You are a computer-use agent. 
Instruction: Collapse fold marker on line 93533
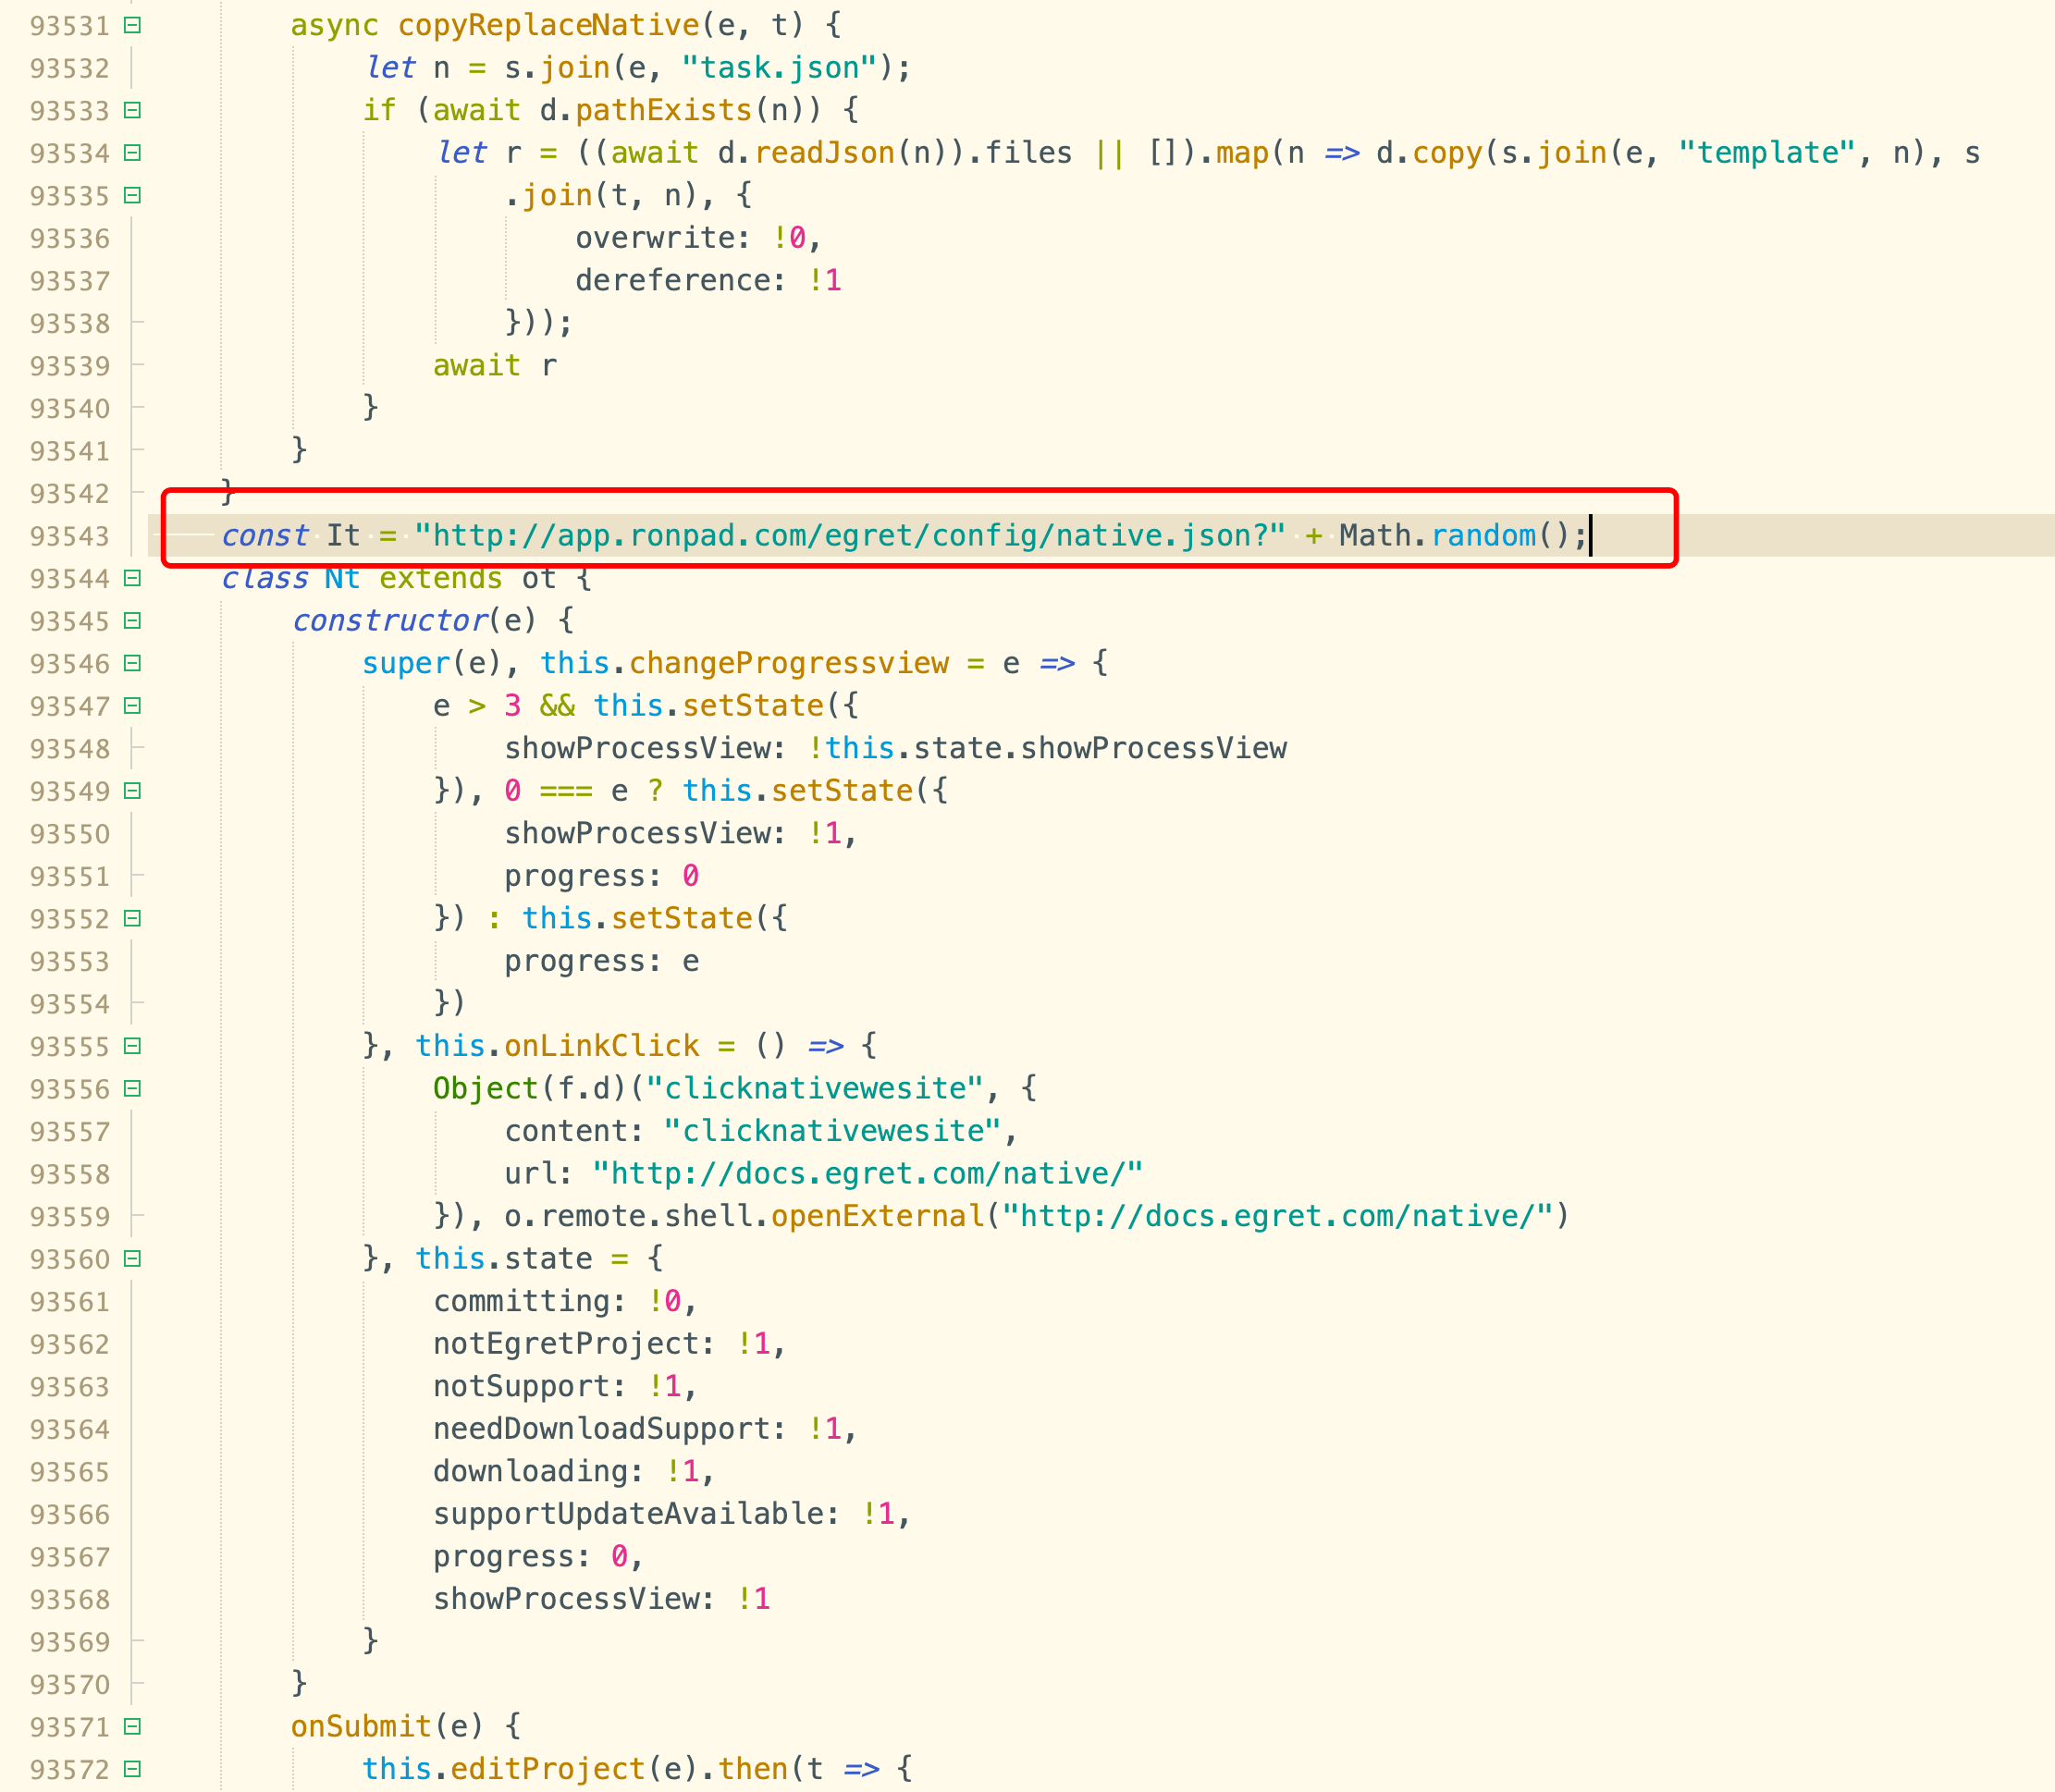132,110
